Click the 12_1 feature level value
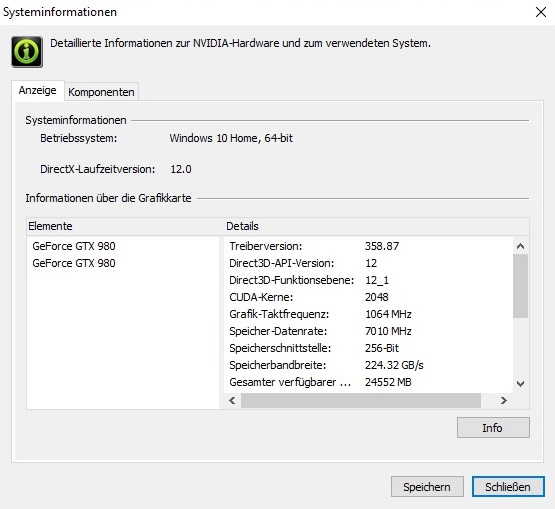 tap(377, 280)
